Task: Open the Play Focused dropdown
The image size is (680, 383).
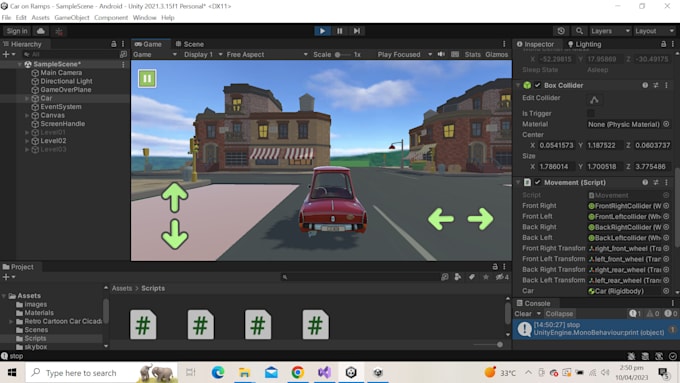Action: click(x=405, y=54)
